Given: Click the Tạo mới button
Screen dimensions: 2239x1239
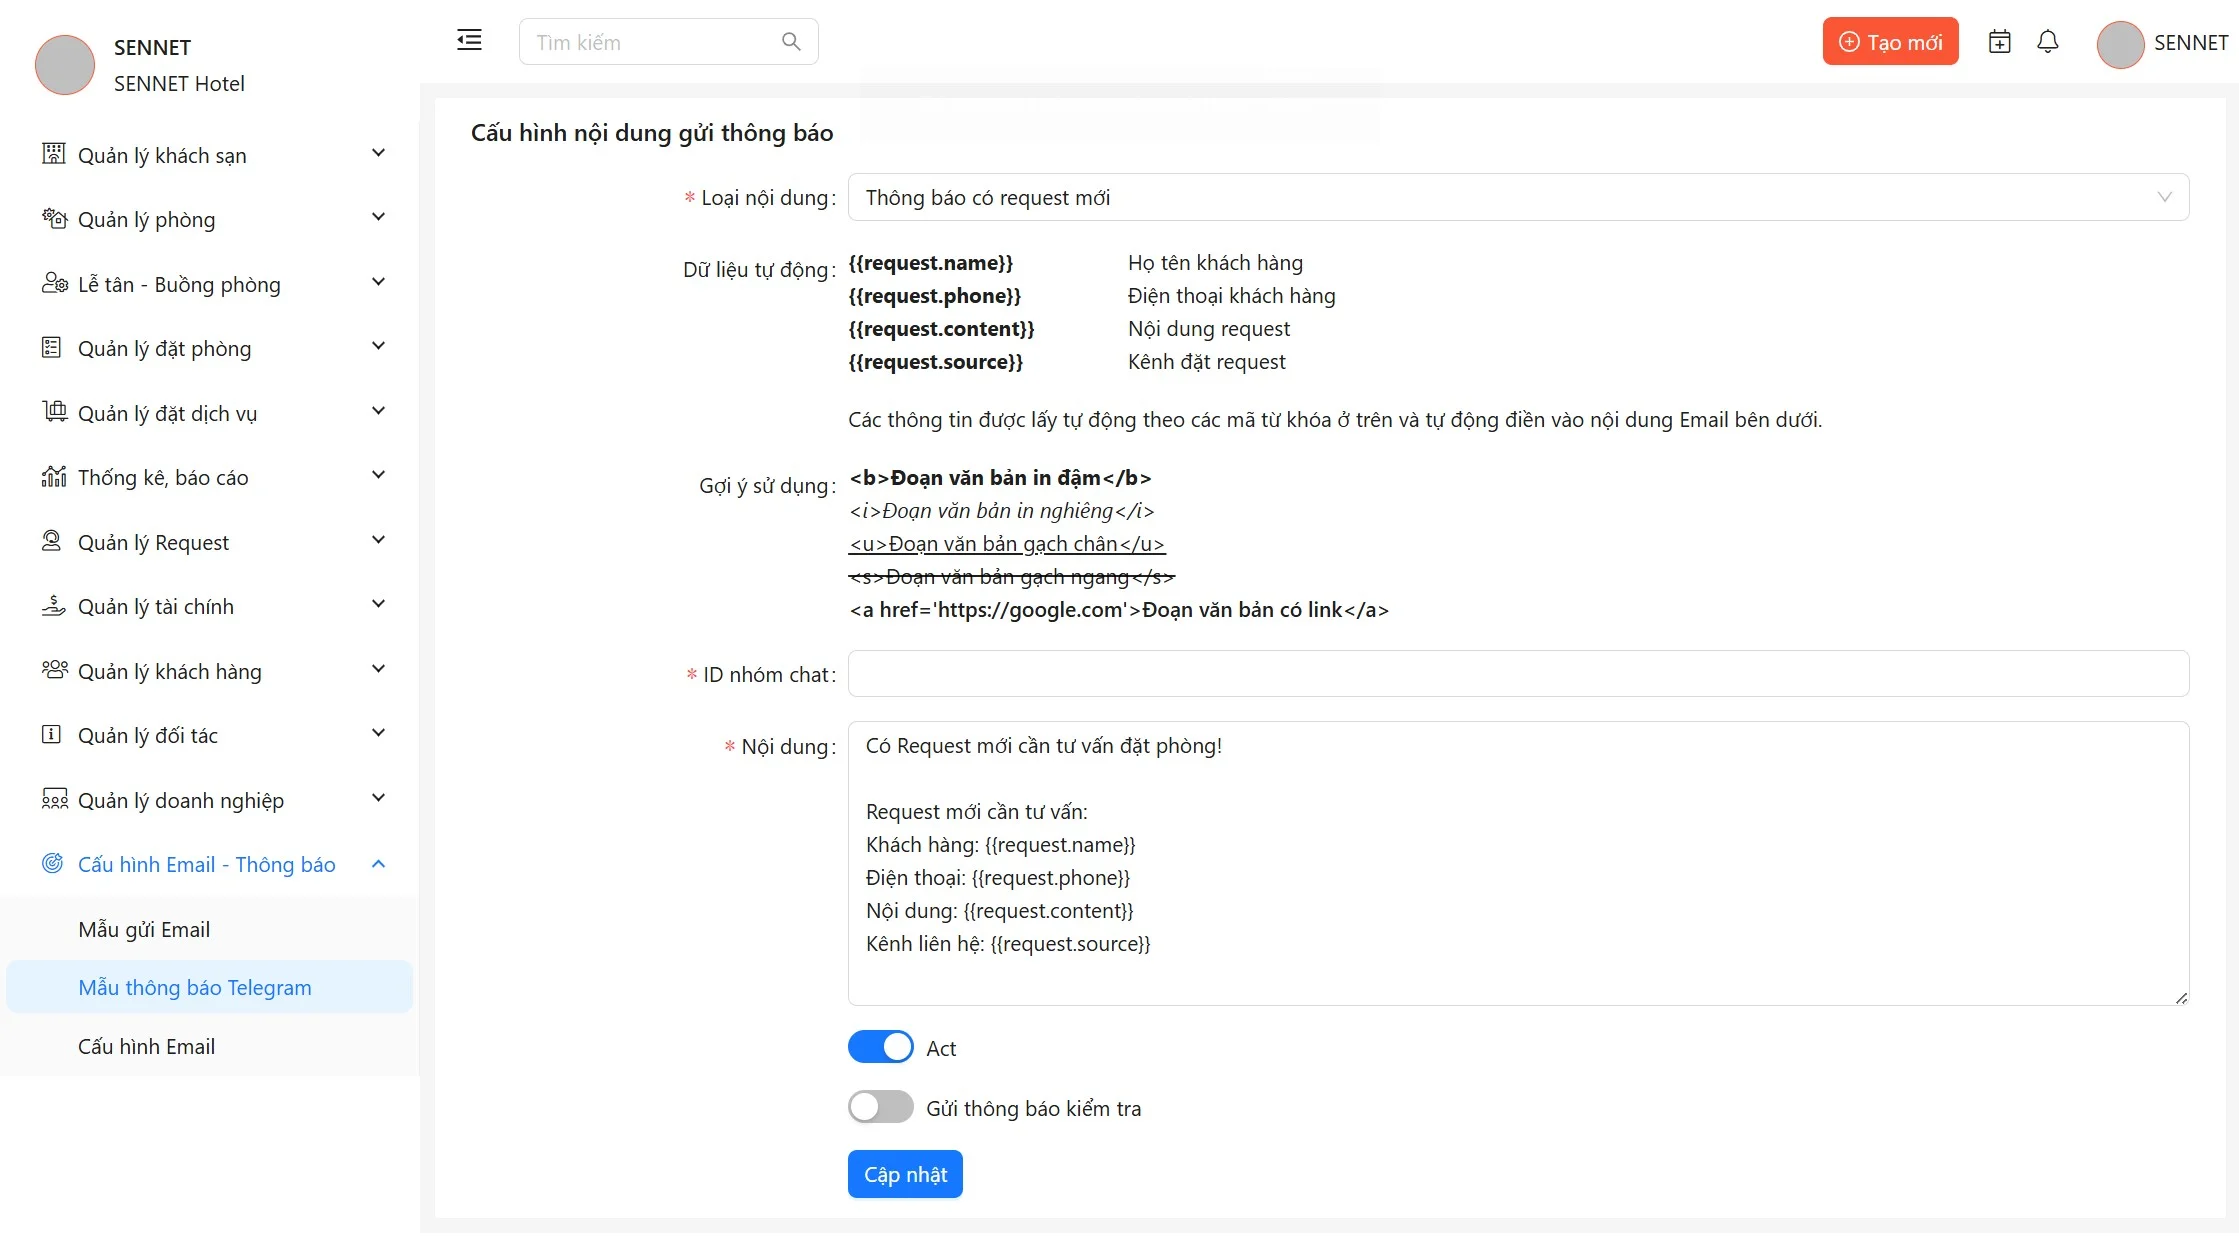Looking at the screenshot, I should [x=1890, y=42].
